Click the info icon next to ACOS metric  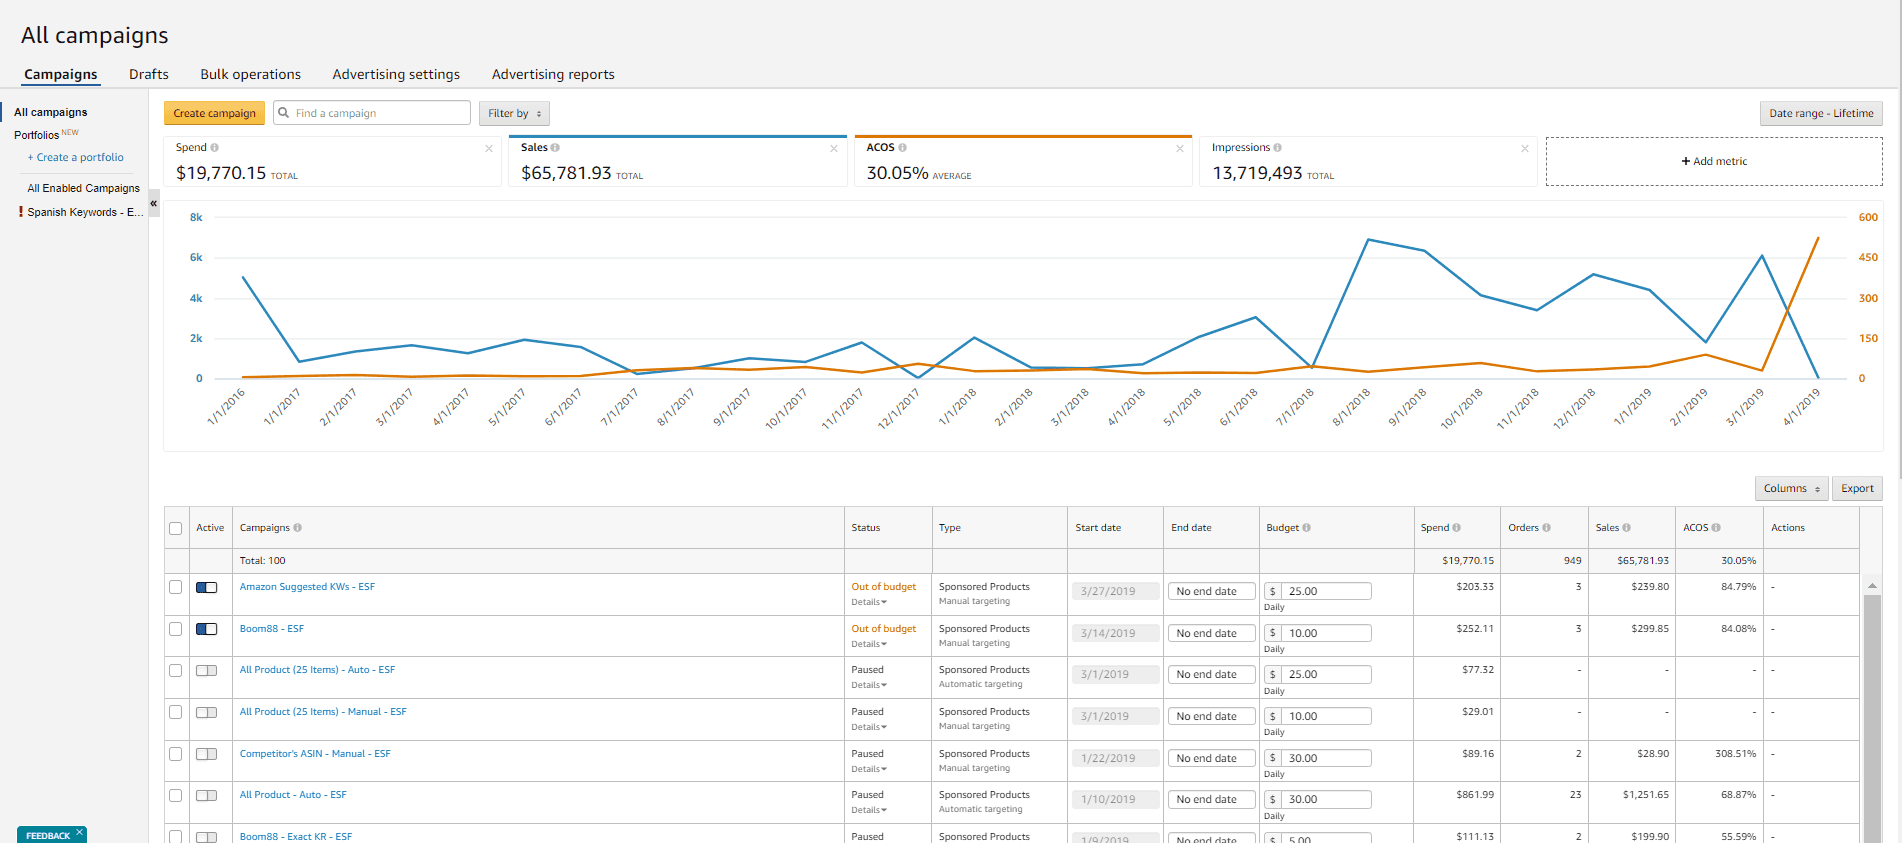pos(902,148)
